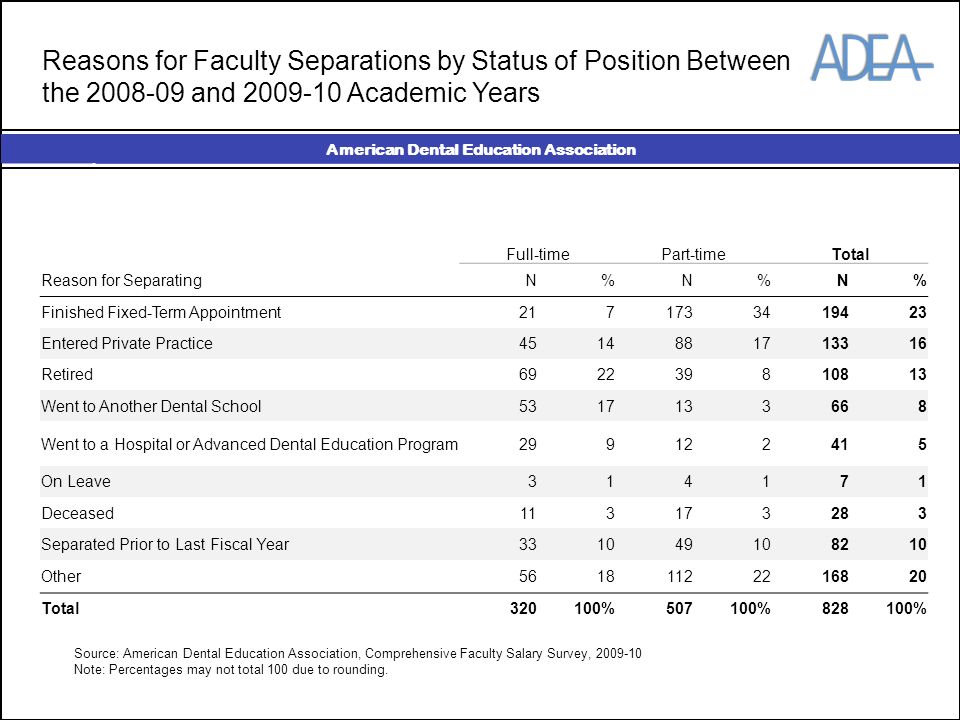Select the Hospital or Advanced Dental Education row
The height and width of the screenshot is (720, 960).
click(x=484, y=444)
